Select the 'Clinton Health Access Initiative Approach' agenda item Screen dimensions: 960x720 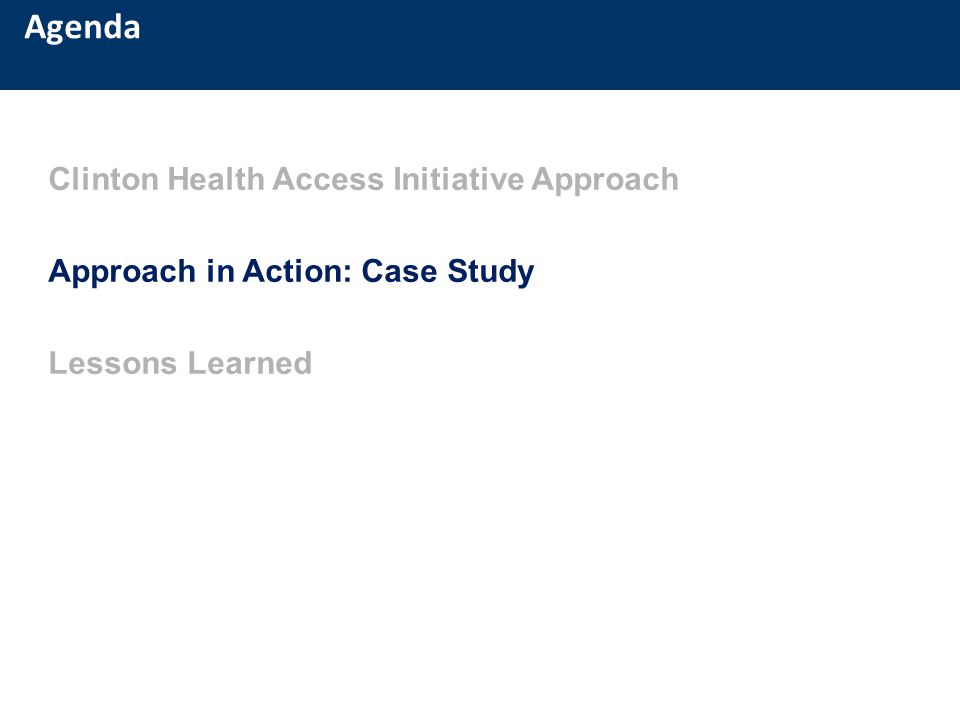coord(364,180)
